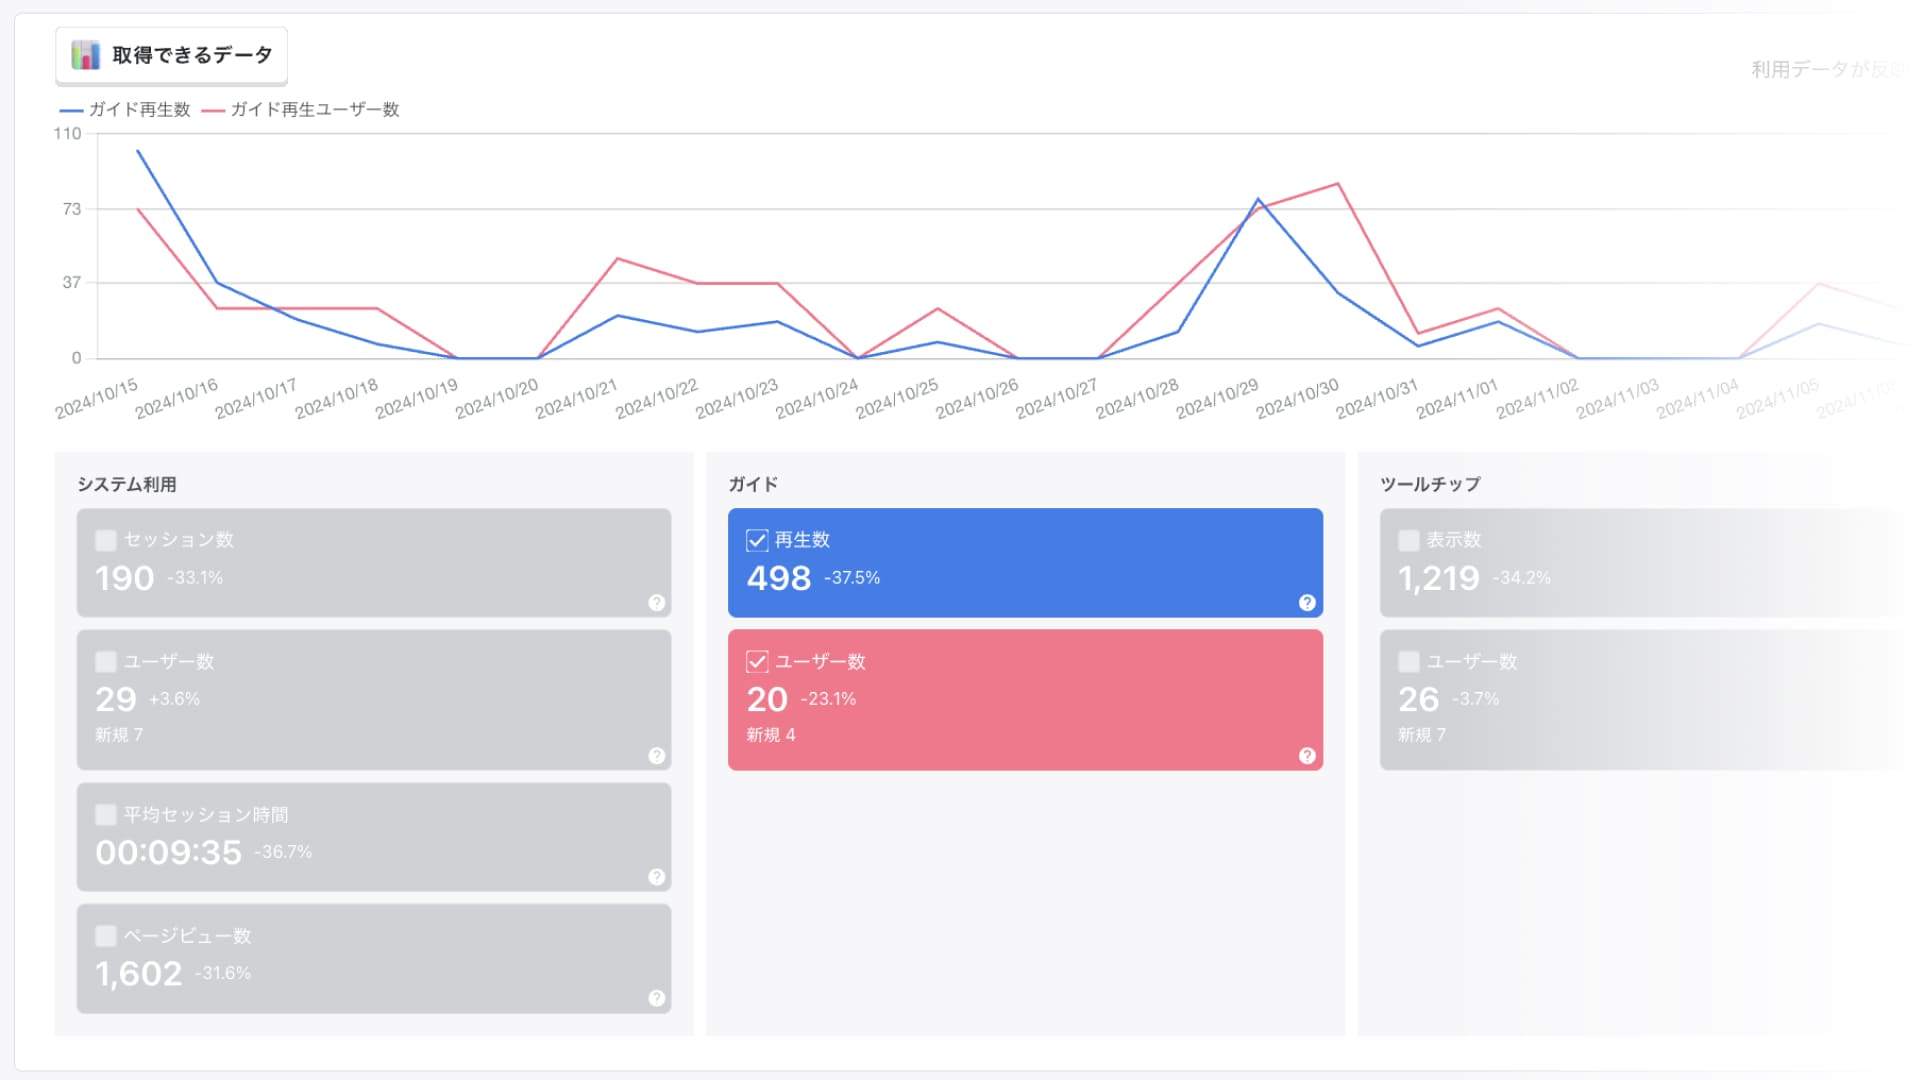Uncheck the ガイド ユーザー数 checkbox

[x=757, y=661]
